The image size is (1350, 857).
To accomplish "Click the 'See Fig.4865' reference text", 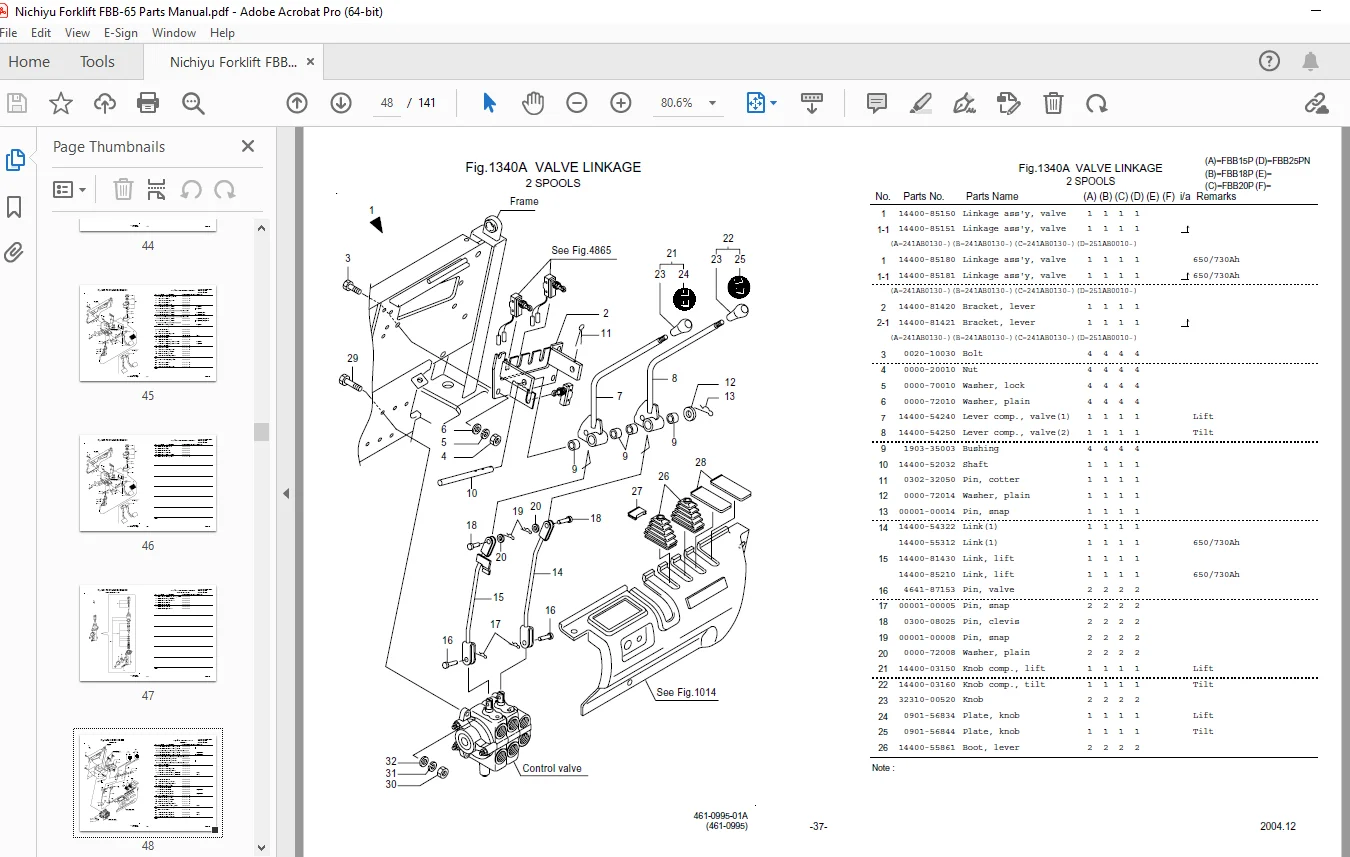I will click(x=581, y=250).
